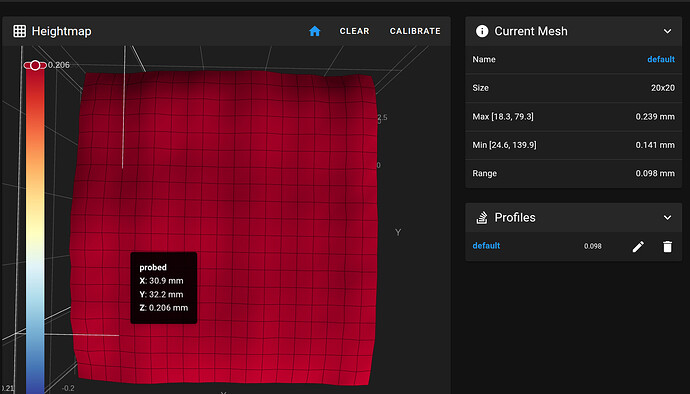Click the probed point tooltip
This screenshot has height=394, width=690.
164,288
